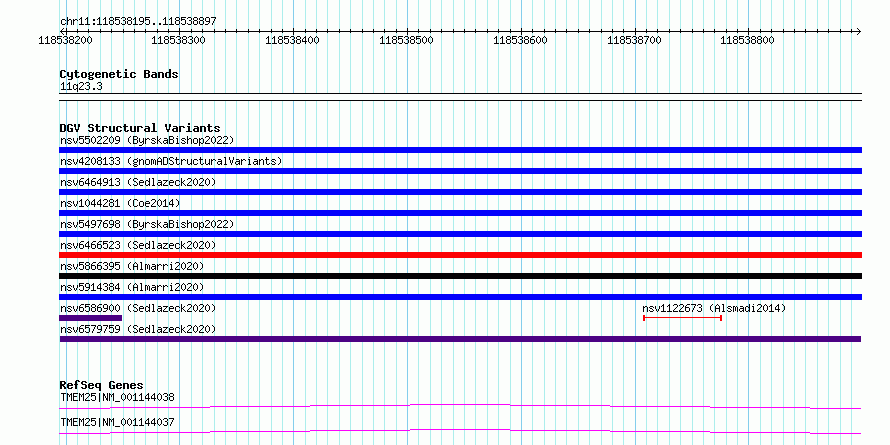Click ruler position 118538600
This screenshot has width=890, height=445.
(520, 40)
